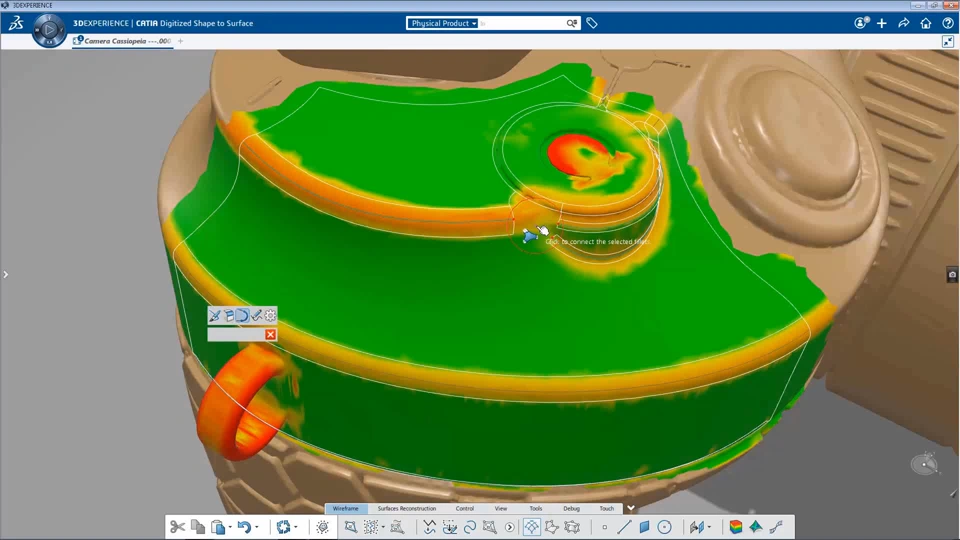The width and height of the screenshot is (960, 540).
Task: Open the Touch tab
Action: 607,509
